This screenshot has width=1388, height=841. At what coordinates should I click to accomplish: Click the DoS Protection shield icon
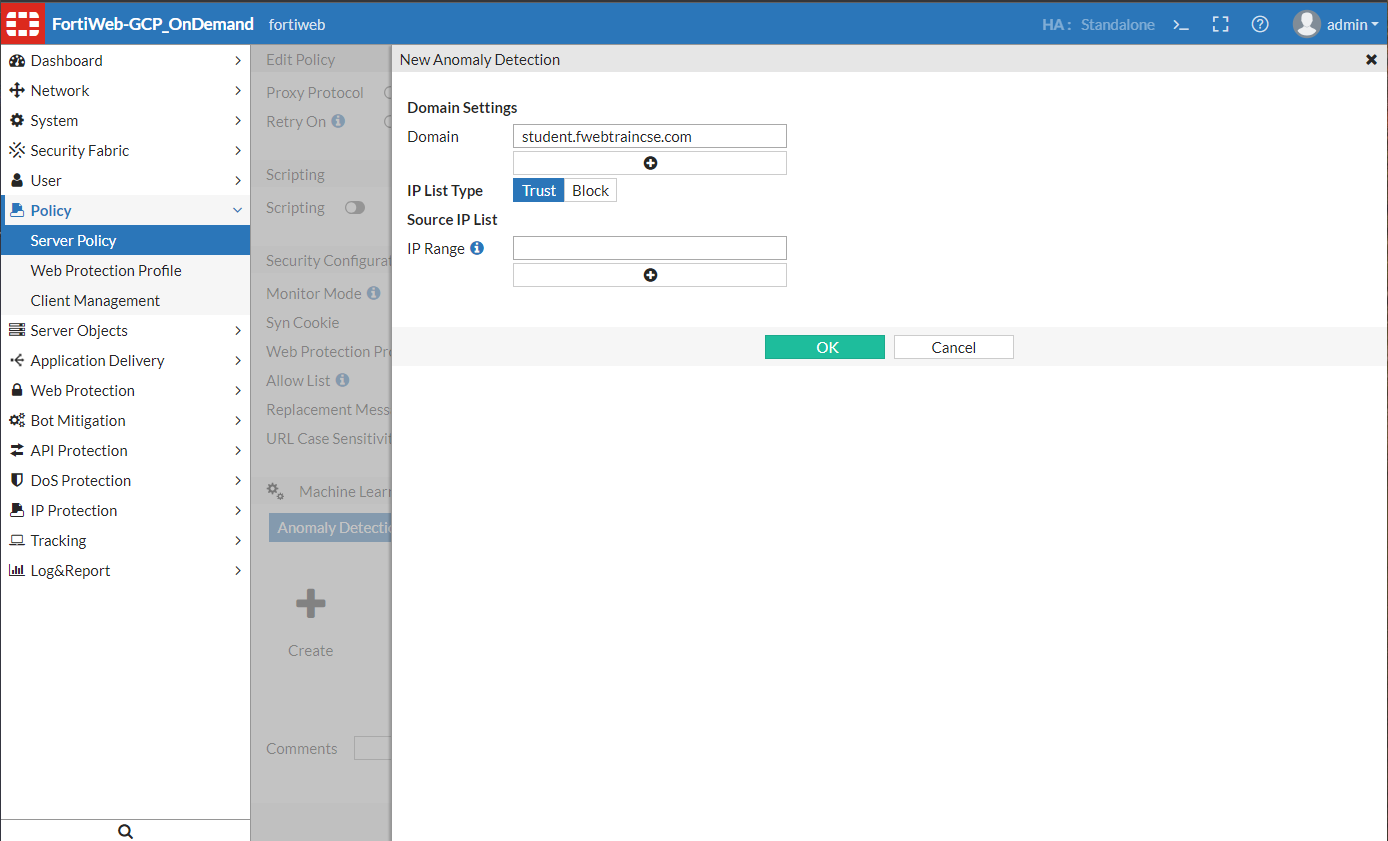coord(16,481)
